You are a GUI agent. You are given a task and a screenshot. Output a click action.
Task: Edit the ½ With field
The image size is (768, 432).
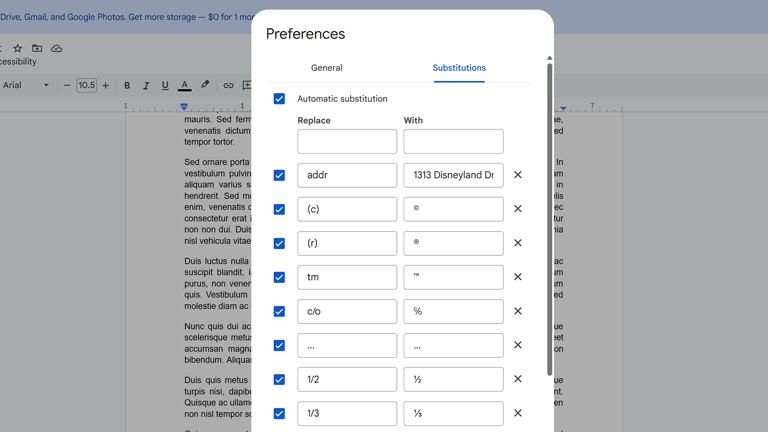pyautogui.click(x=453, y=380)
